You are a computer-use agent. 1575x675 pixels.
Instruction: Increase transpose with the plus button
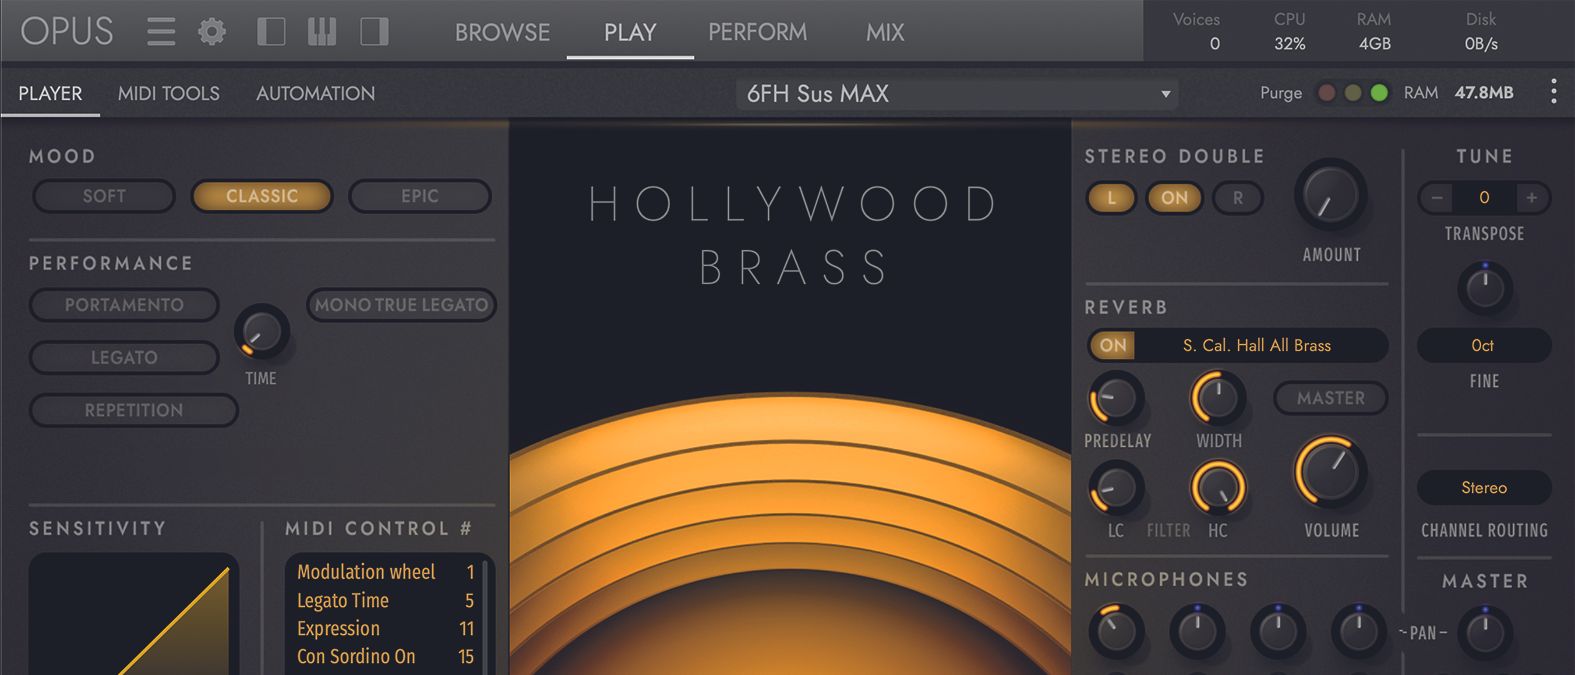1531,197
